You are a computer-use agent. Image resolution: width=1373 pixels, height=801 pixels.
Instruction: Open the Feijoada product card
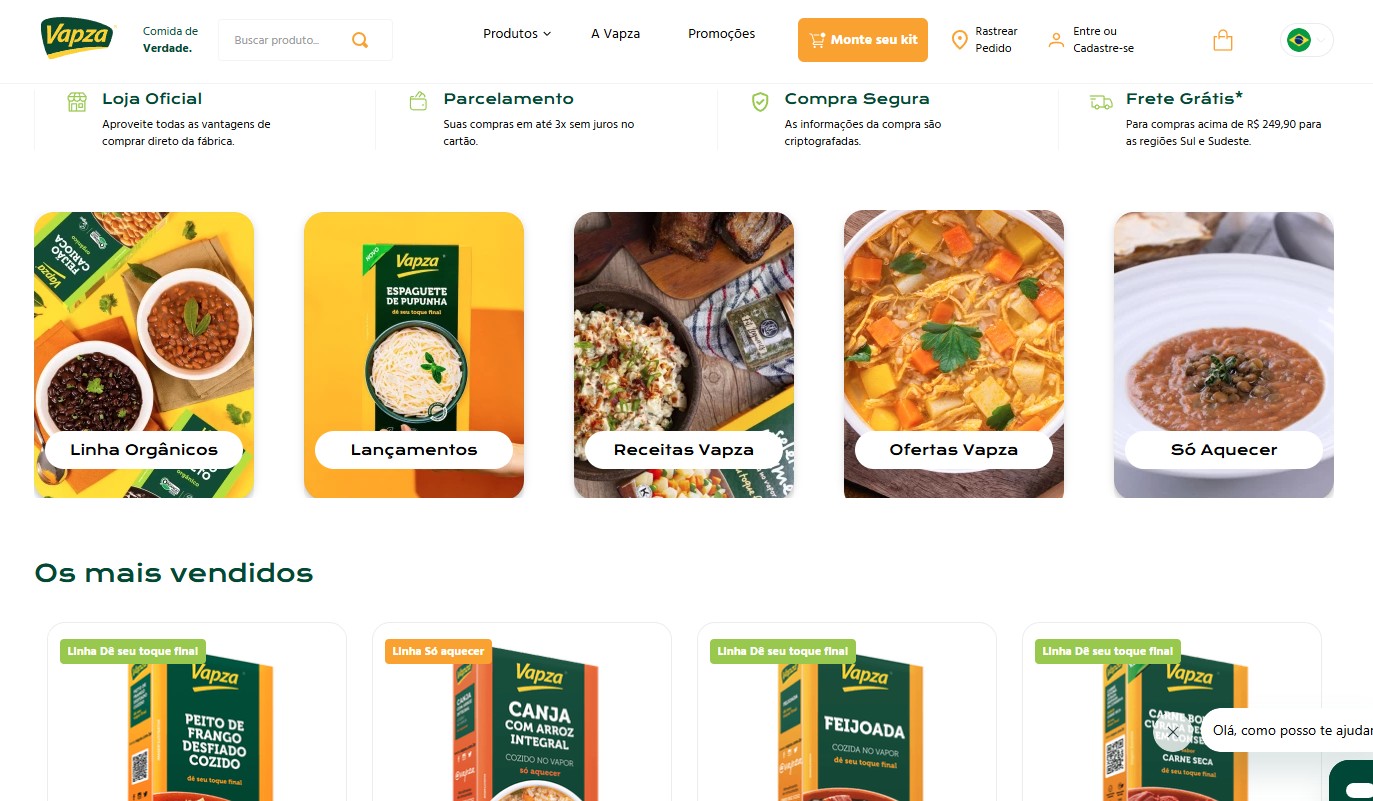tap(847, 712)
